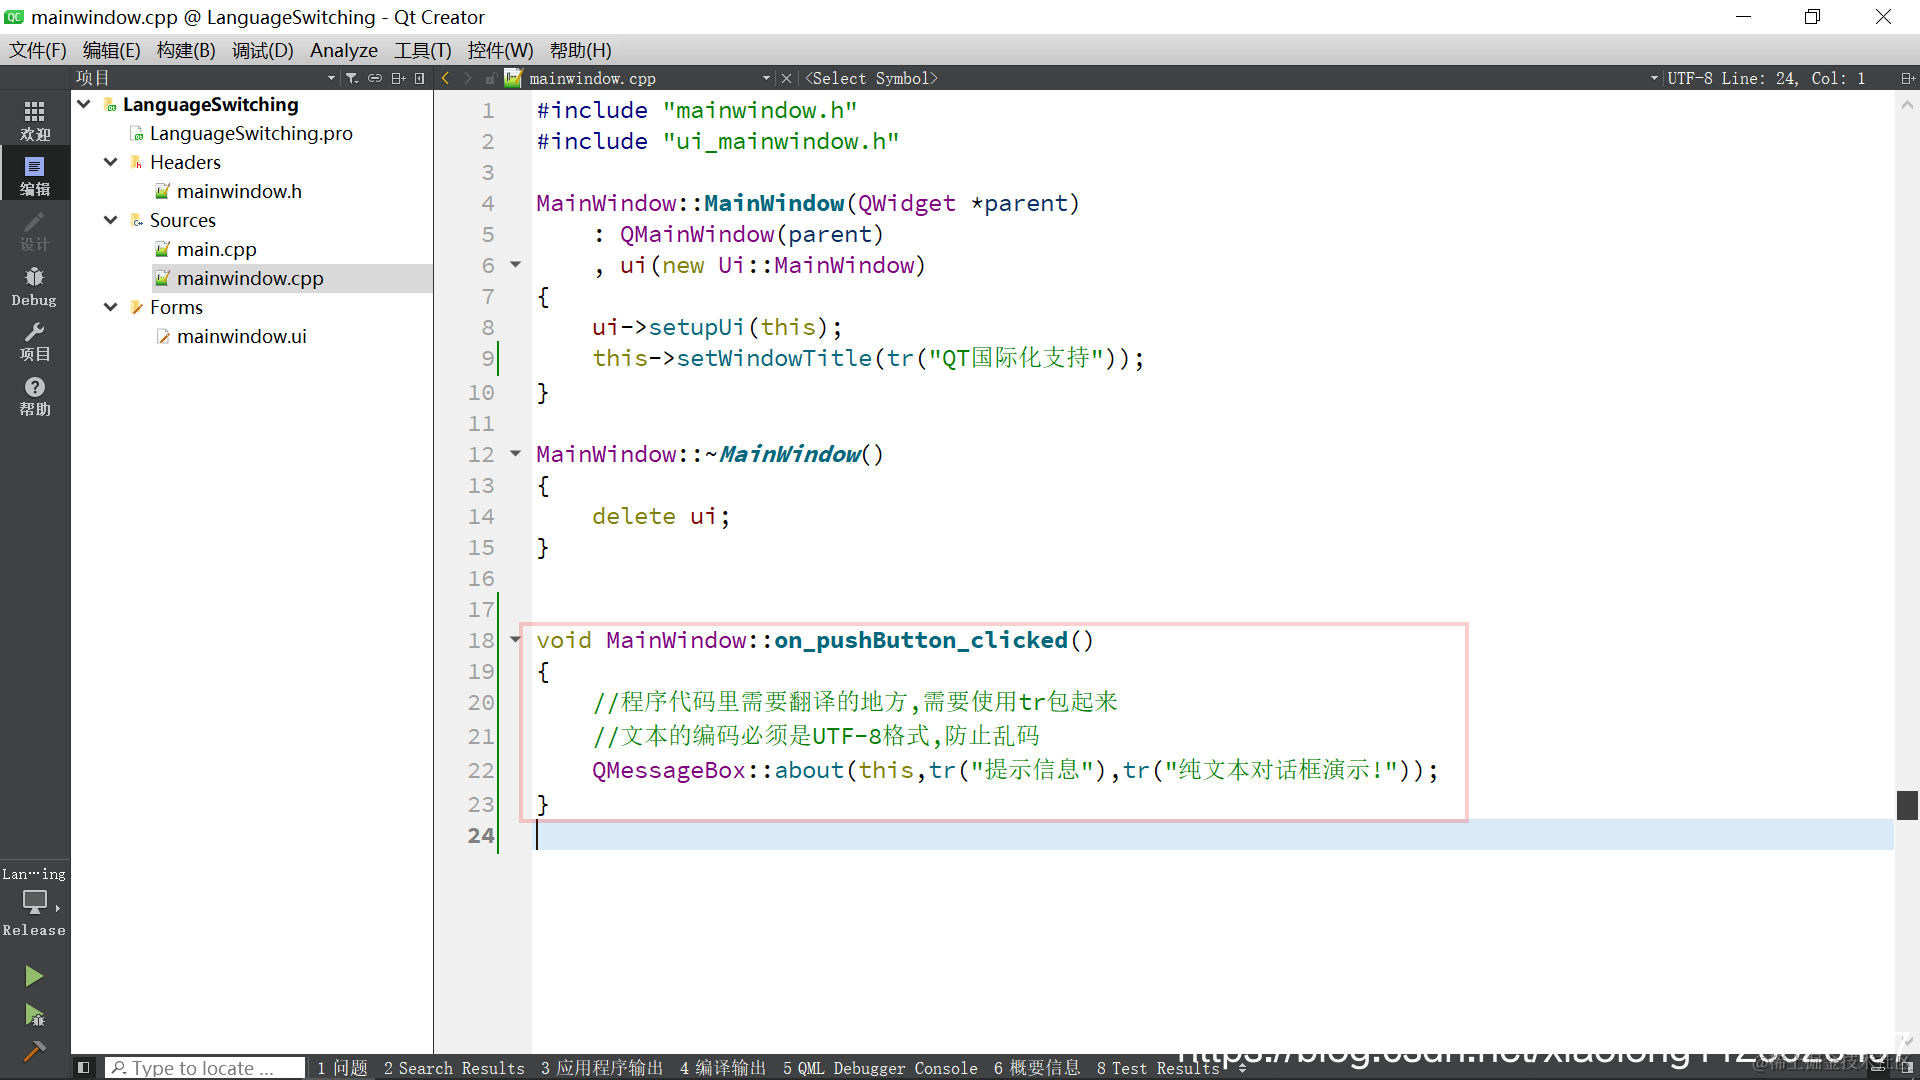Click on setWindowTitle in line 9

pyautogui.click(x=774, y=358)
